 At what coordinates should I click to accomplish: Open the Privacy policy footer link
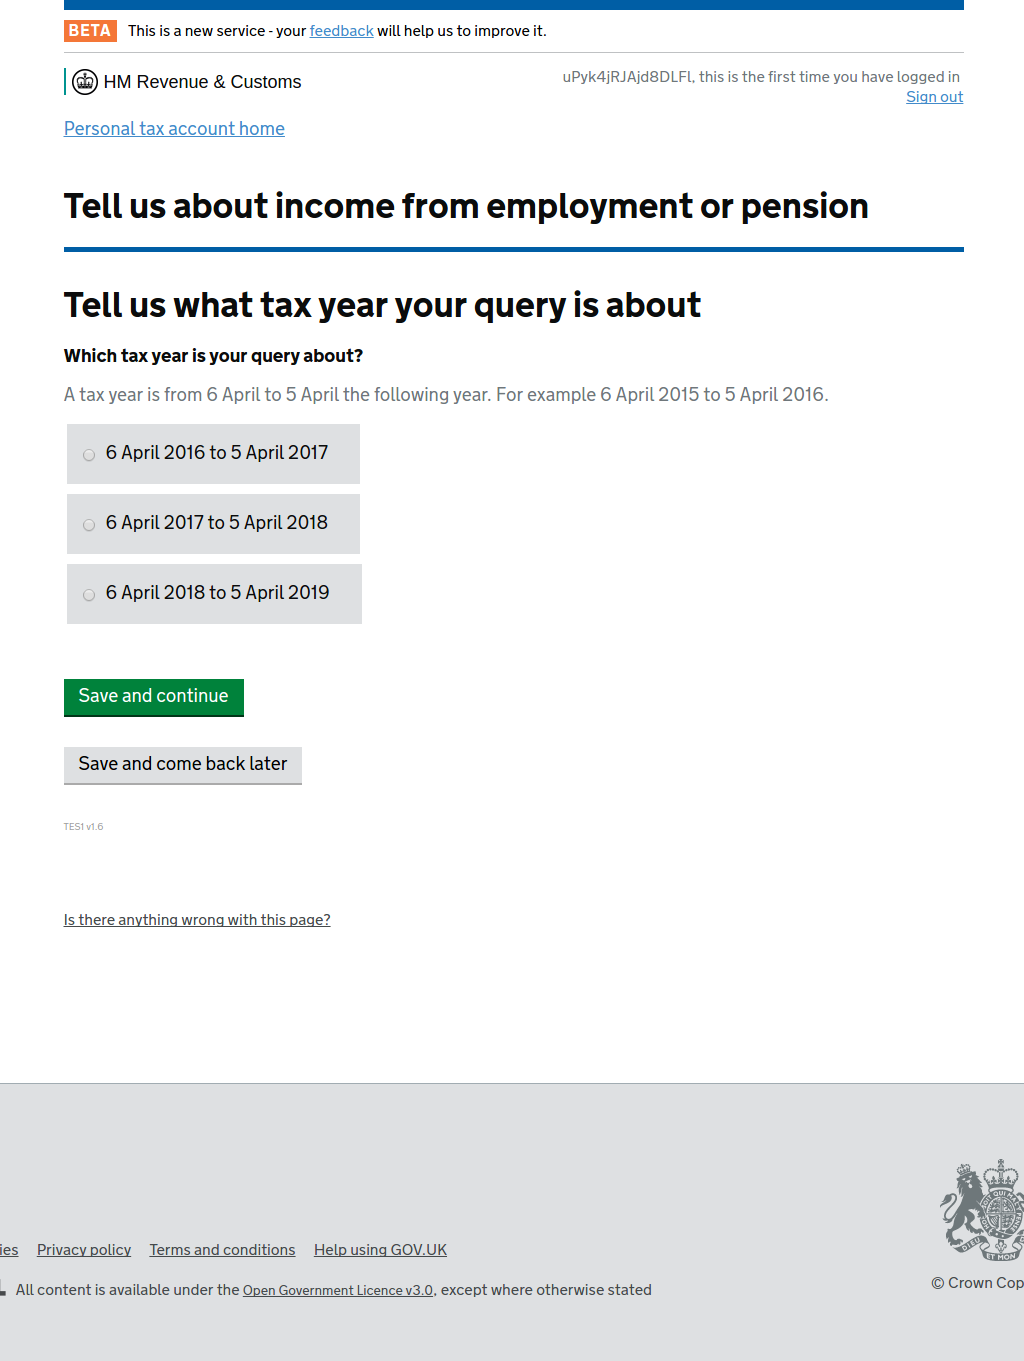[x=84, y=1250]
